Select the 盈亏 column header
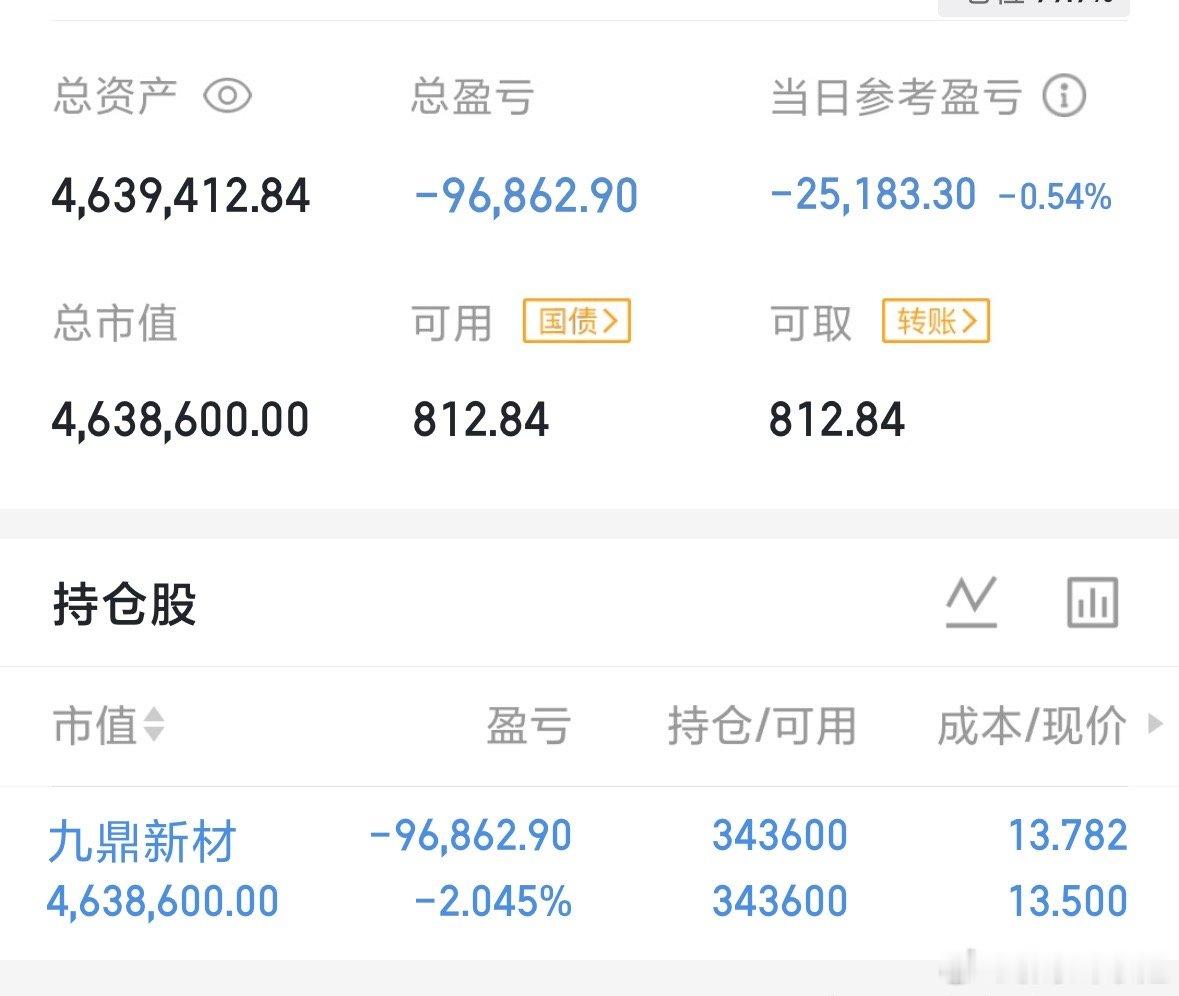The width and height of the screenshot is (1179, 996). 528,725
